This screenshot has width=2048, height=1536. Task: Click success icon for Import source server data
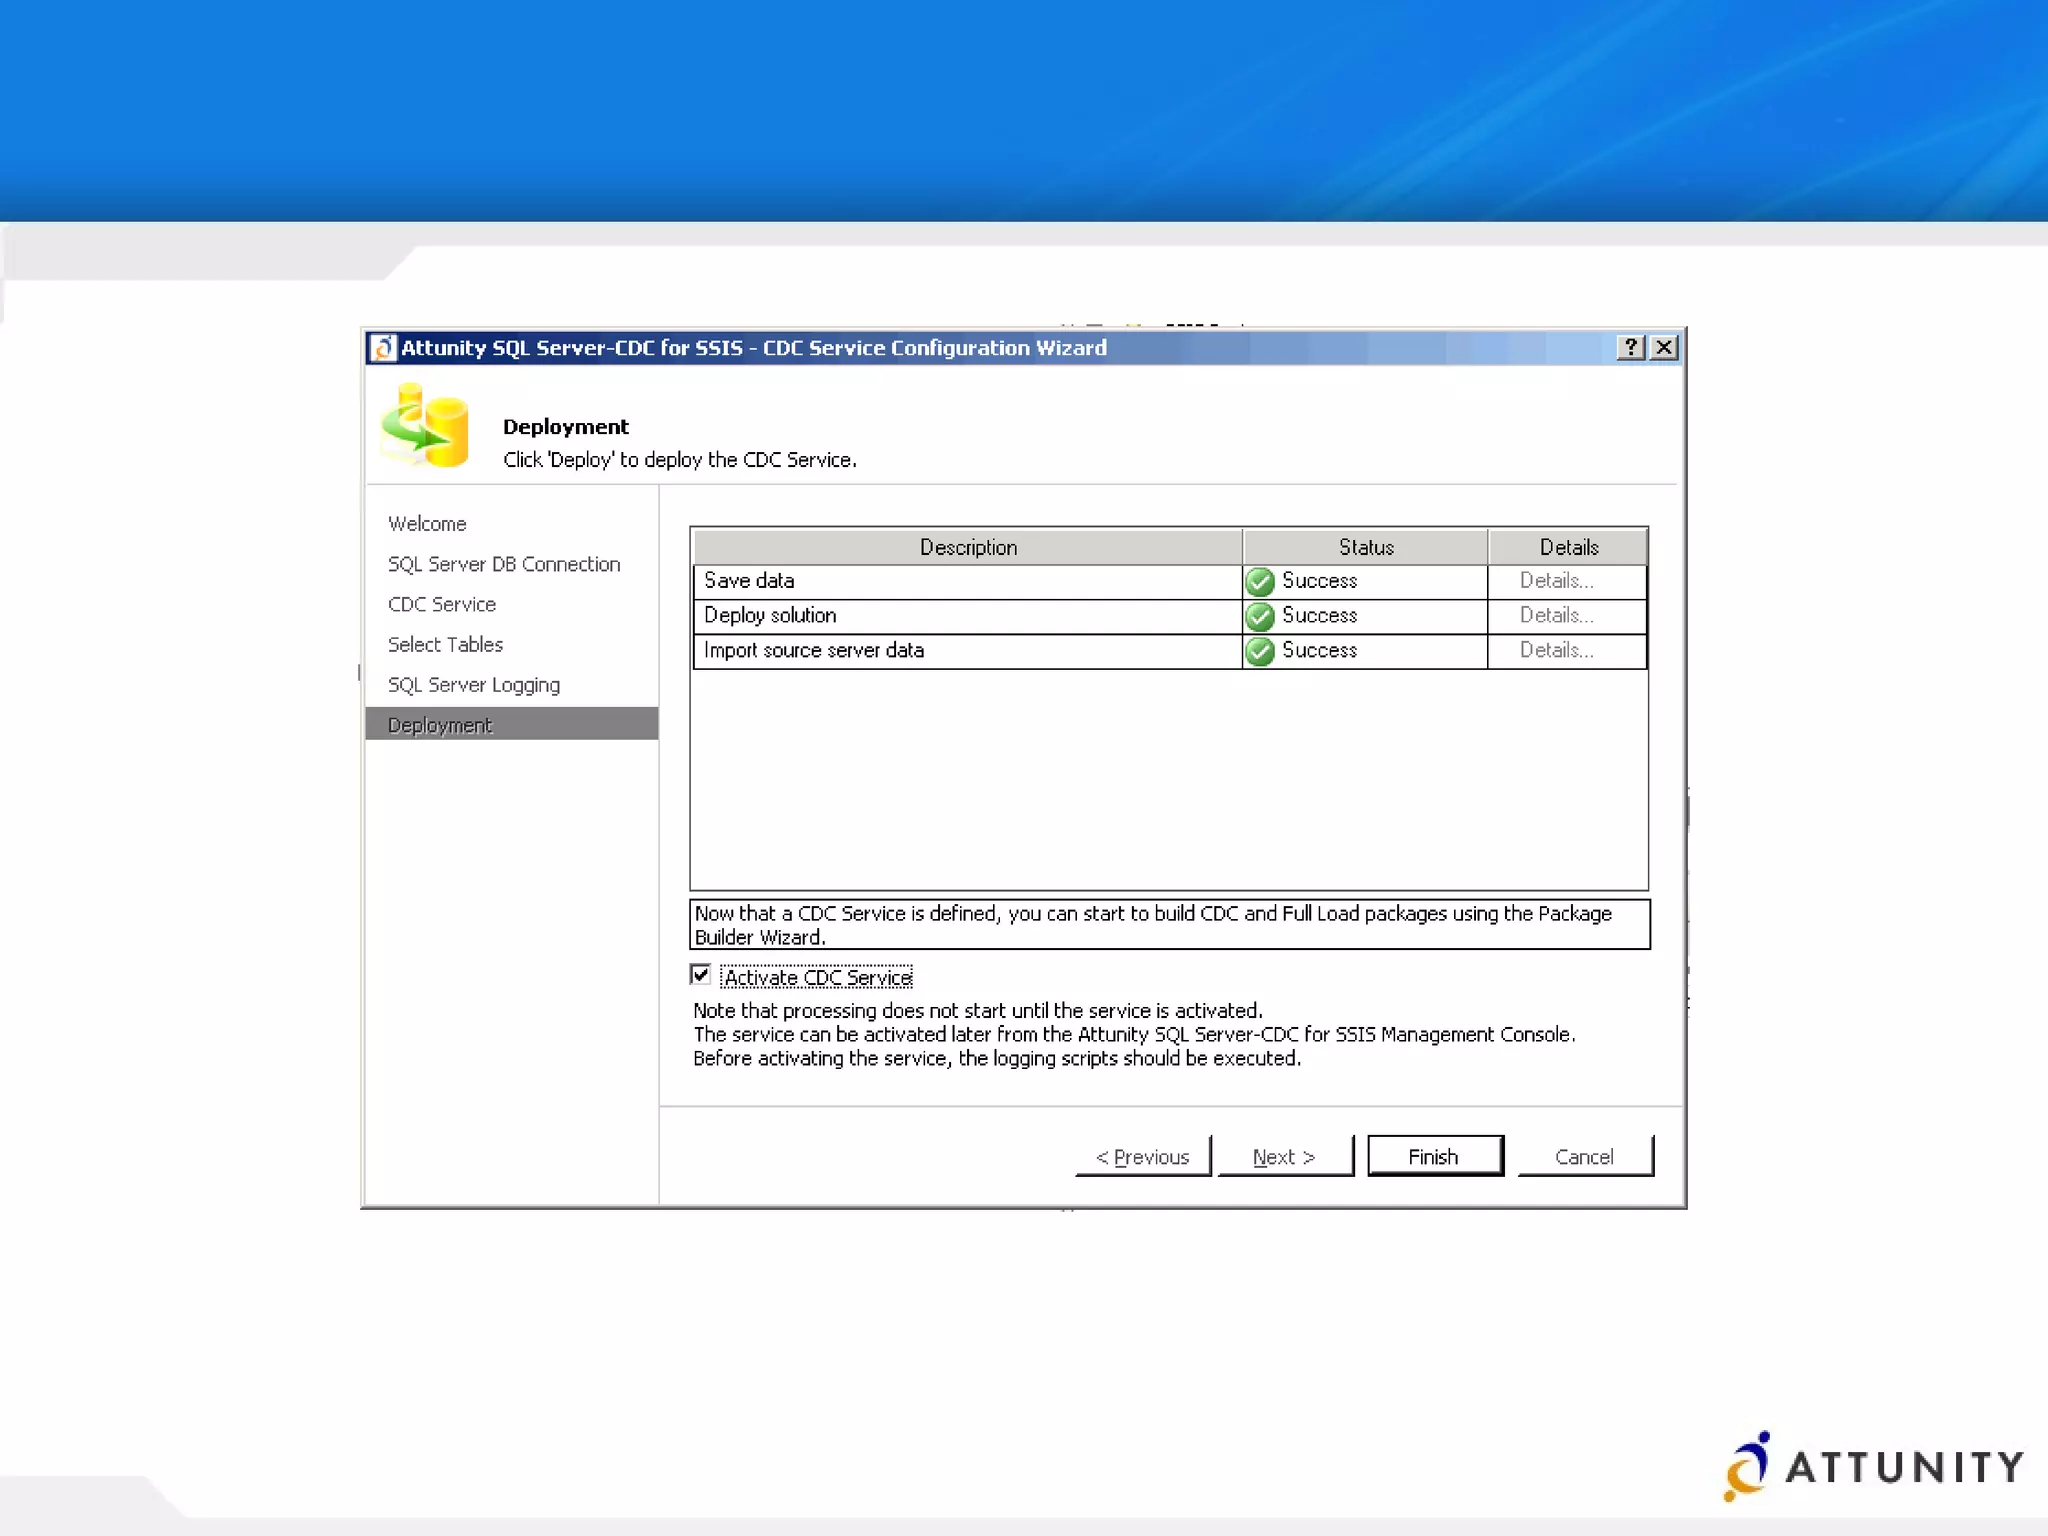(1260, 651)
